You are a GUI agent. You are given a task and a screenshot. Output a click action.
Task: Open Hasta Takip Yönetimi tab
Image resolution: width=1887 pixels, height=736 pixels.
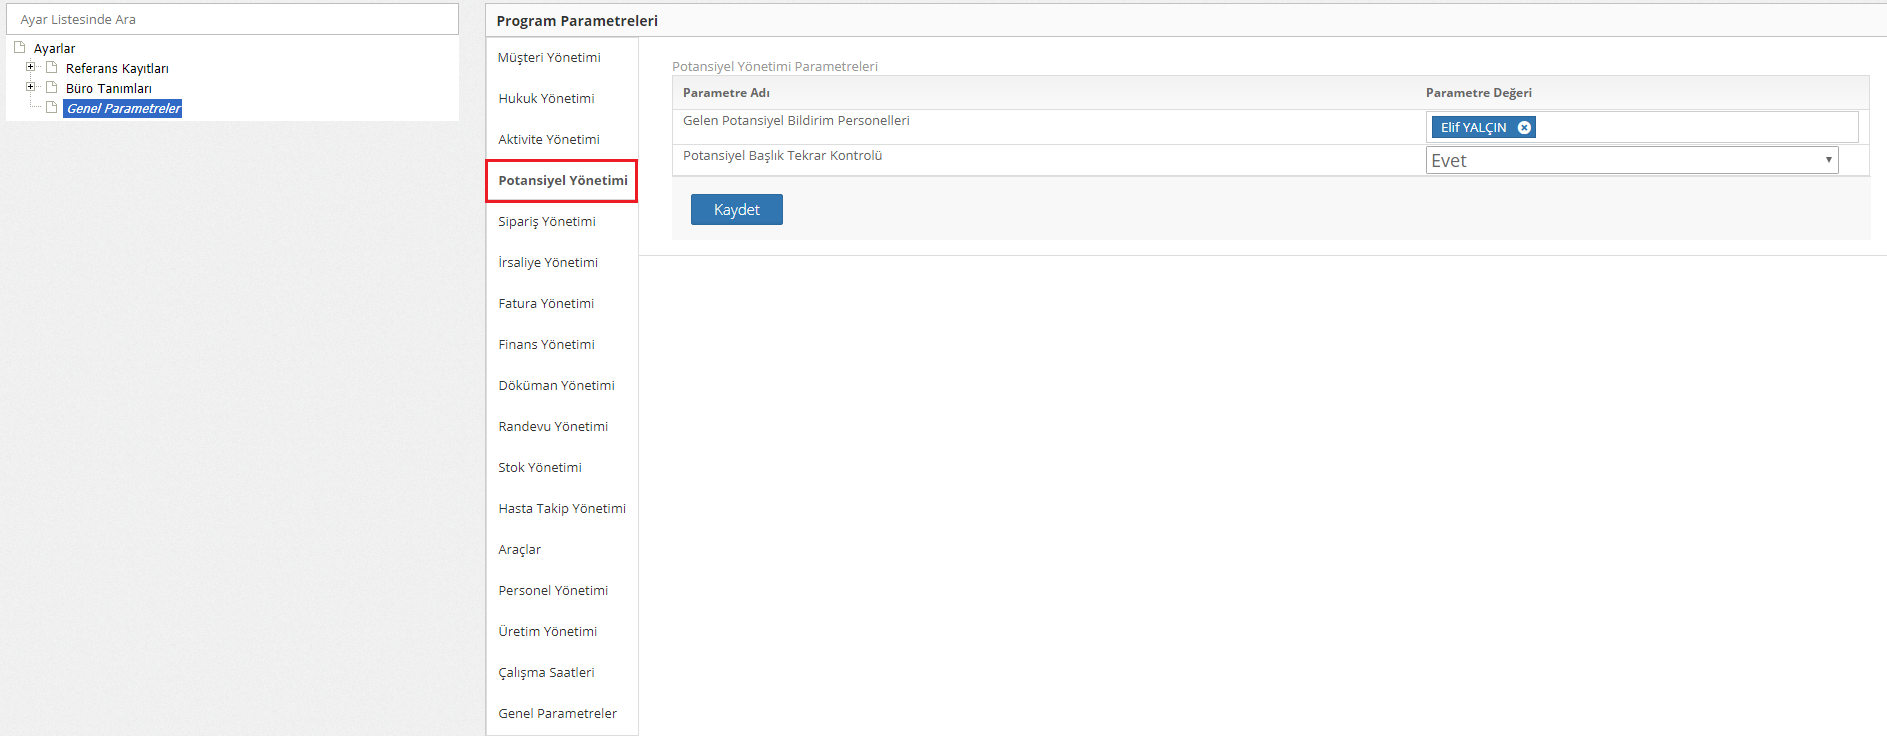coord(562,509)
